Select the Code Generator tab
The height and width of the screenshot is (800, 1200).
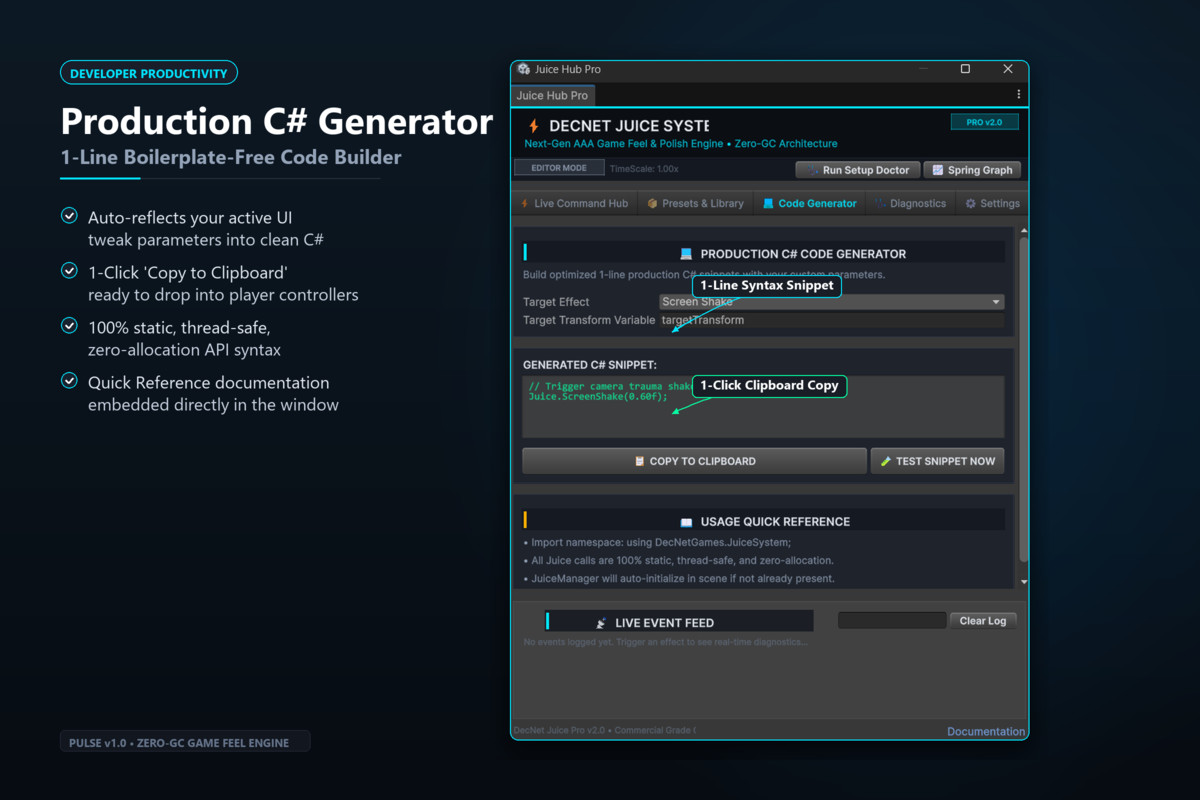(809, 203)
